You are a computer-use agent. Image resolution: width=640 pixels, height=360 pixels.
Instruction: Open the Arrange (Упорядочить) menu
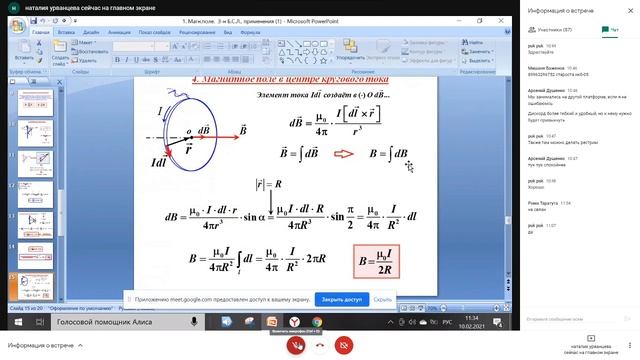tap(350, 50)
